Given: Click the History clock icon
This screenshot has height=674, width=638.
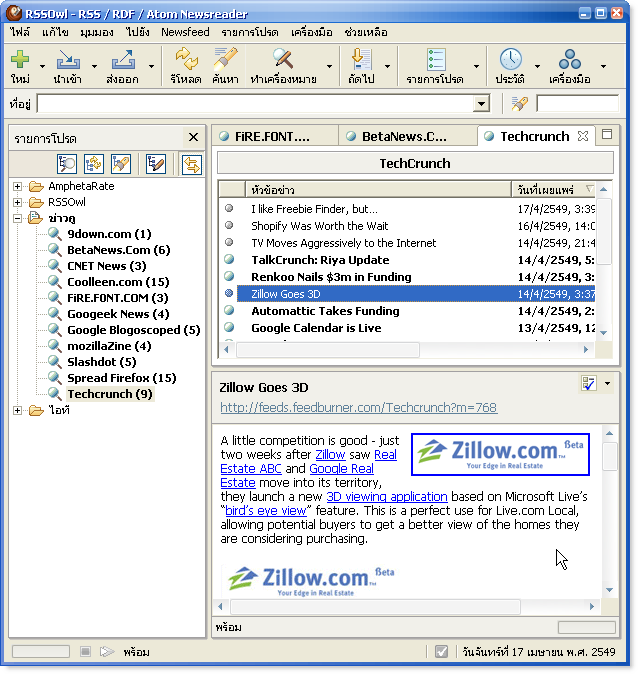Looking at the screenshot, I should click(x=511, y=59).
